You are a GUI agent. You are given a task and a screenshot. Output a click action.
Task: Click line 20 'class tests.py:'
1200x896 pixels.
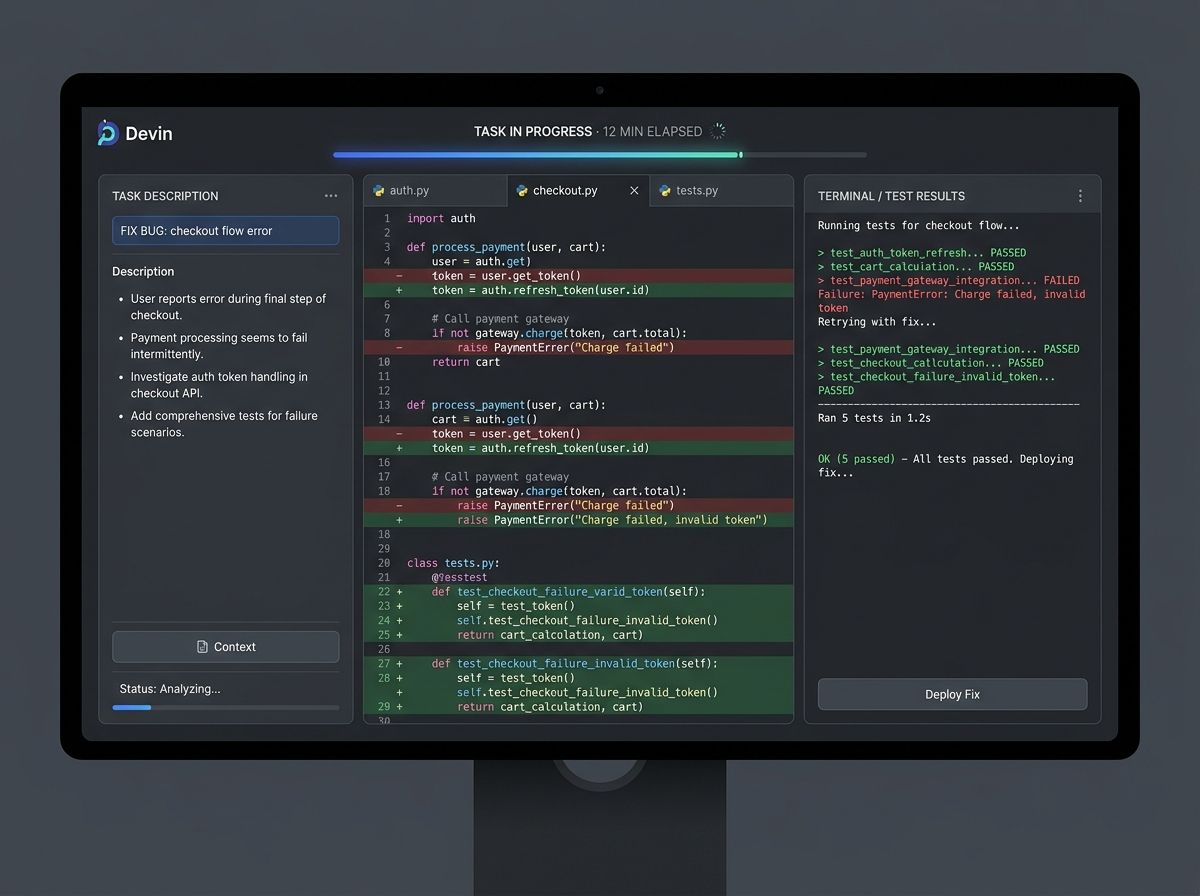pyautogui.click(x=453, y=563)
